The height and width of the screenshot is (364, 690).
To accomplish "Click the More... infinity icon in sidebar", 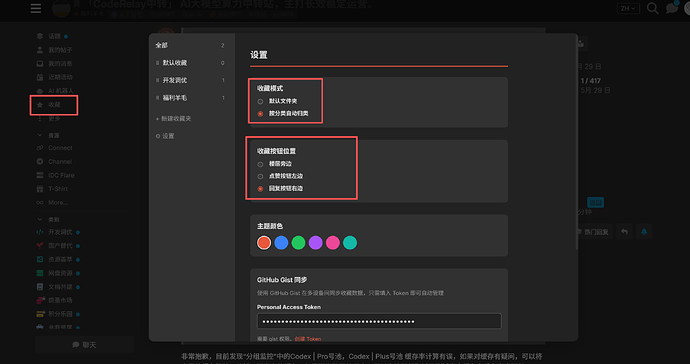I will click(40, 202).
